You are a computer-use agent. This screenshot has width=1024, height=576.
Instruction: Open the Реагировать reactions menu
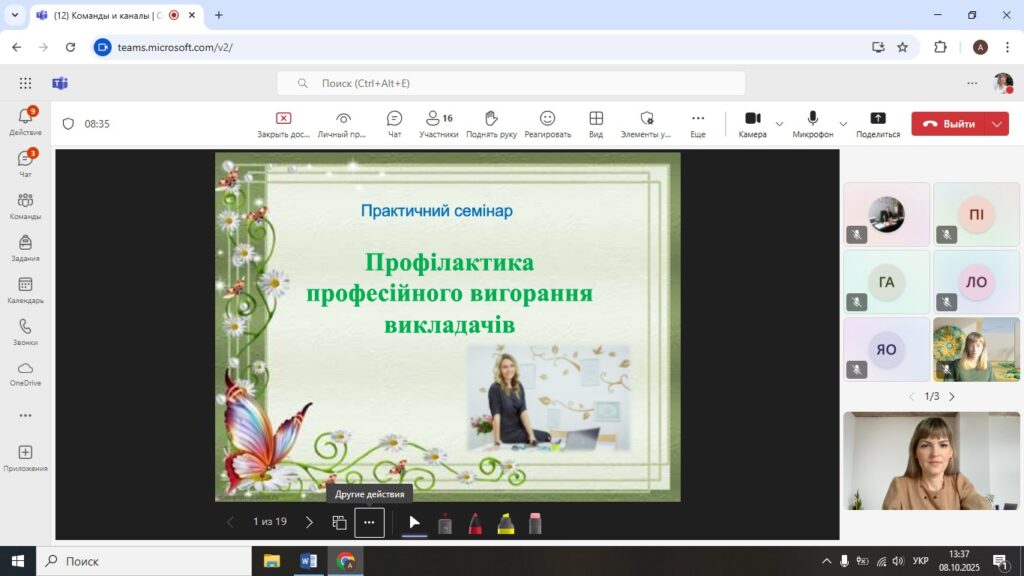[547, 123]
